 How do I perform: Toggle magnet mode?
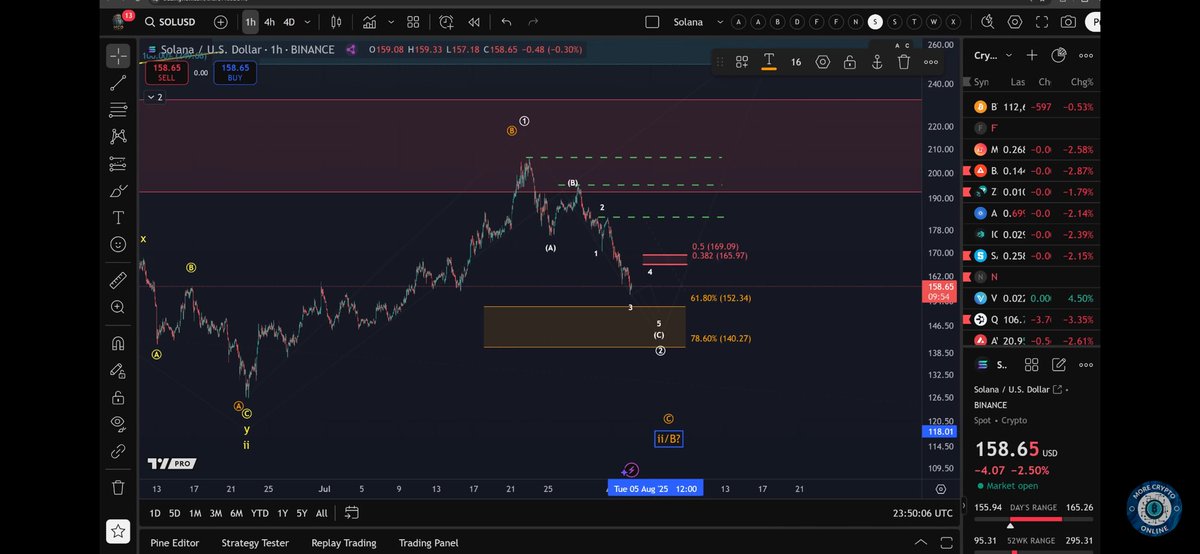click(118, 343)
